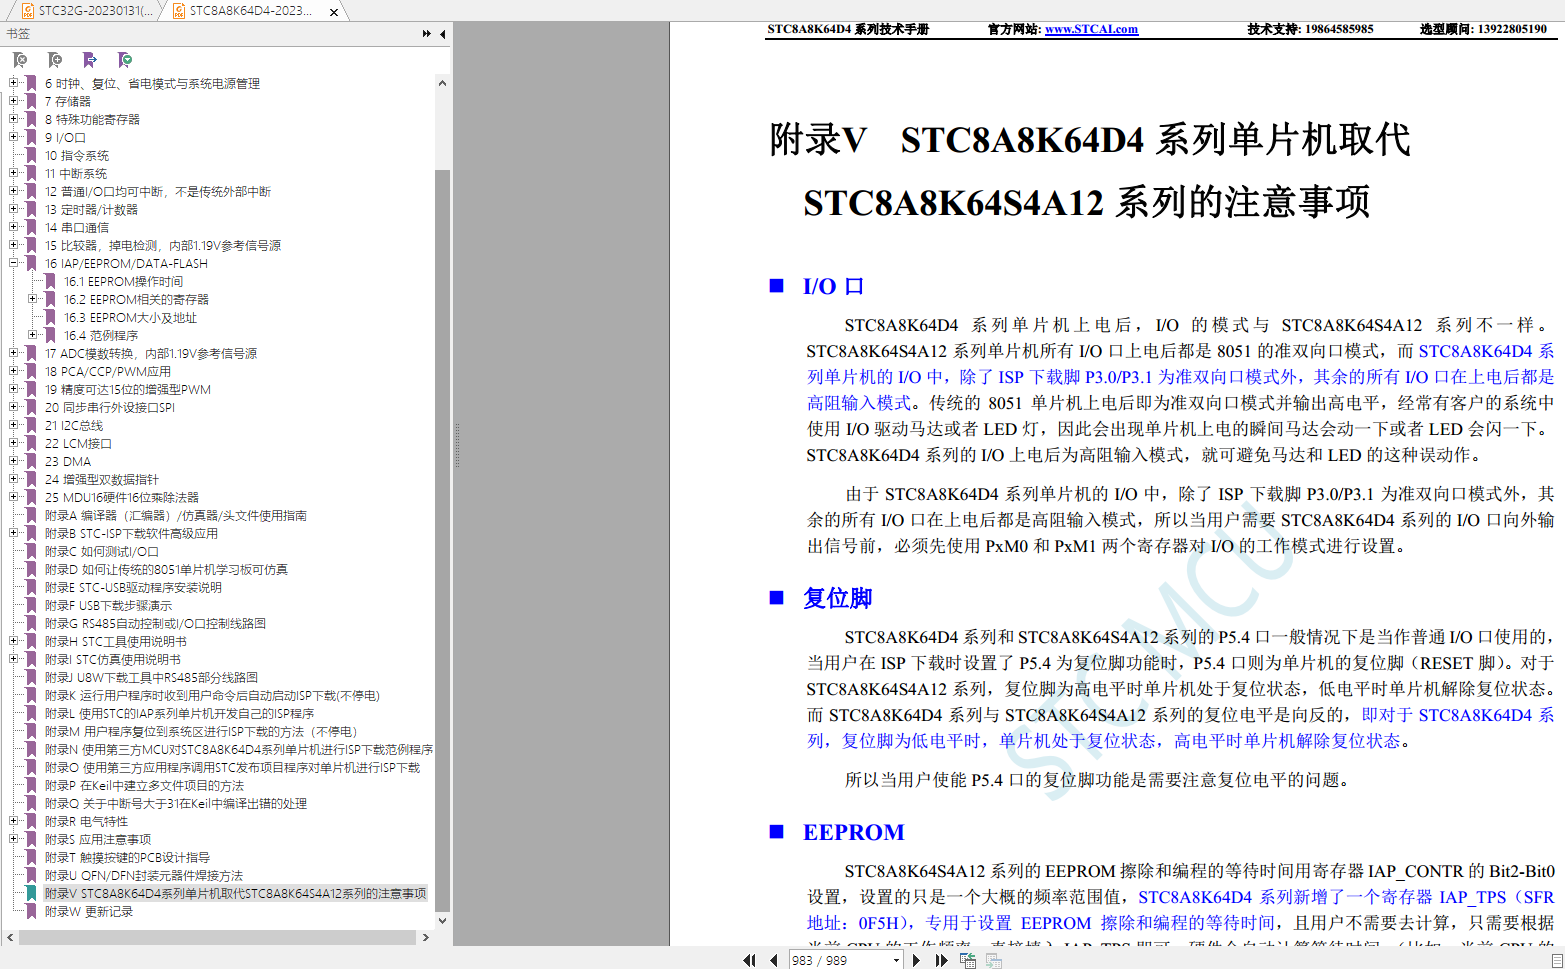Screen dimensions: 1565x969
Task: Open the bookmark options green dropdown icon
Action: click(x=125, y=60)
